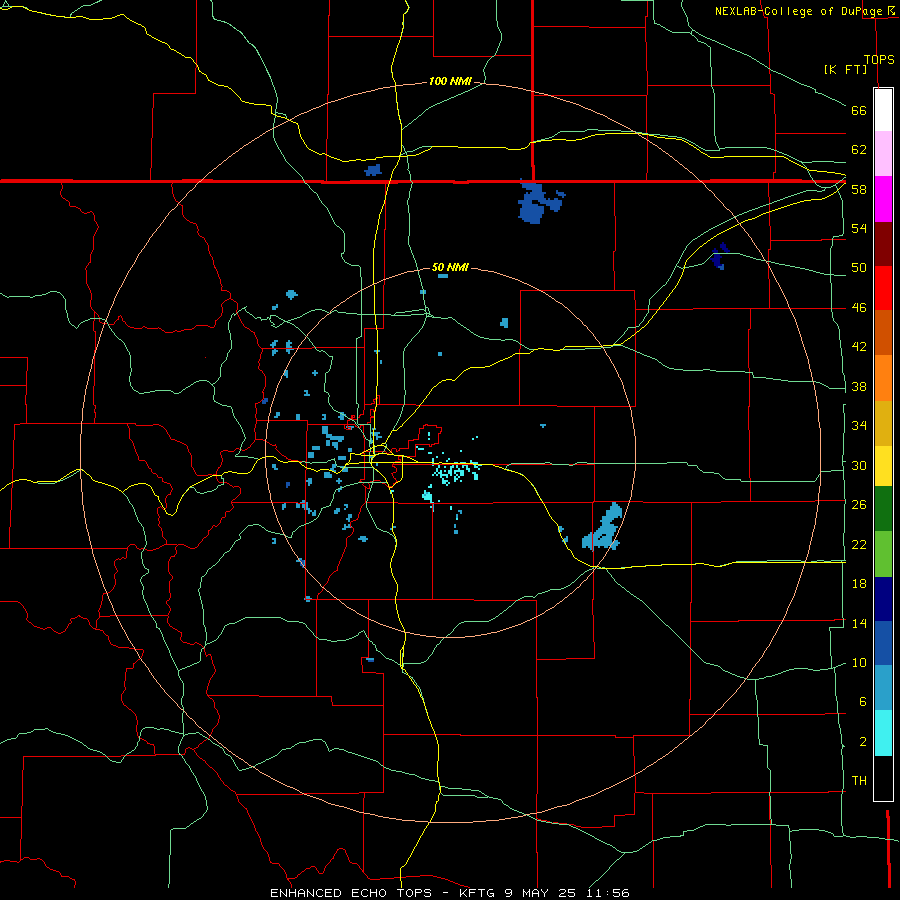Select the [K FT] units label
Viewport: 900px width, 900px height.
(845, 69)
